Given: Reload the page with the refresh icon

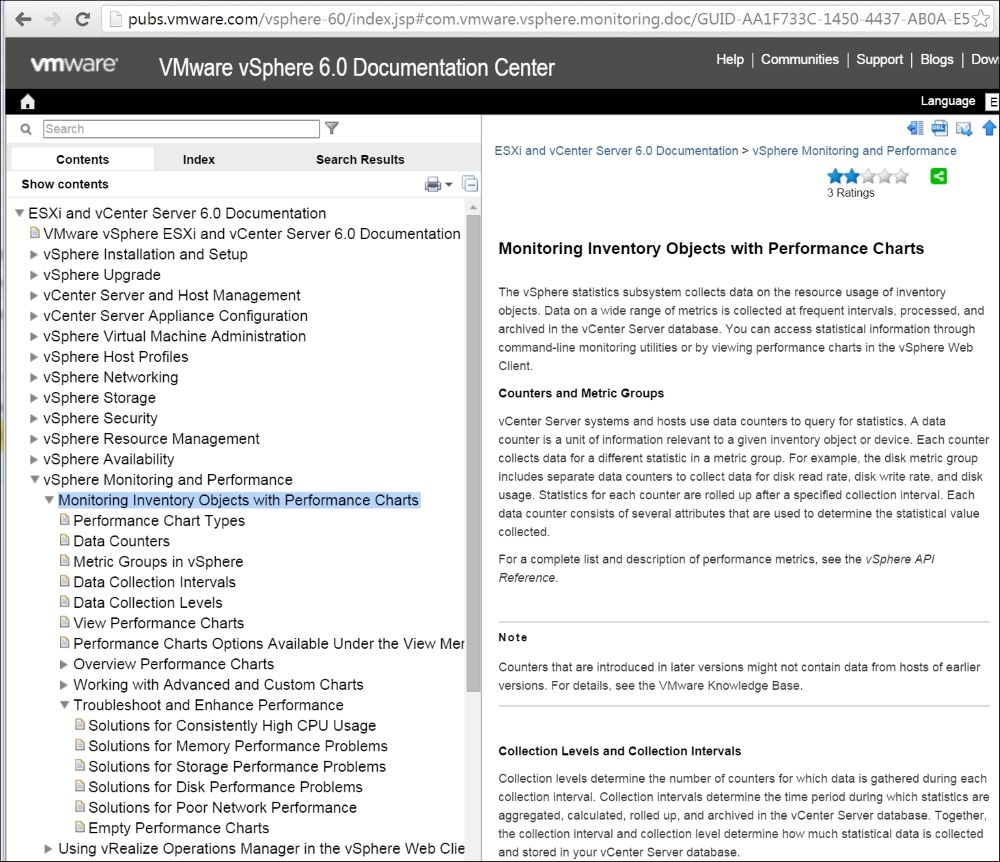Looking at the screenshot, I should click(82, 19).
